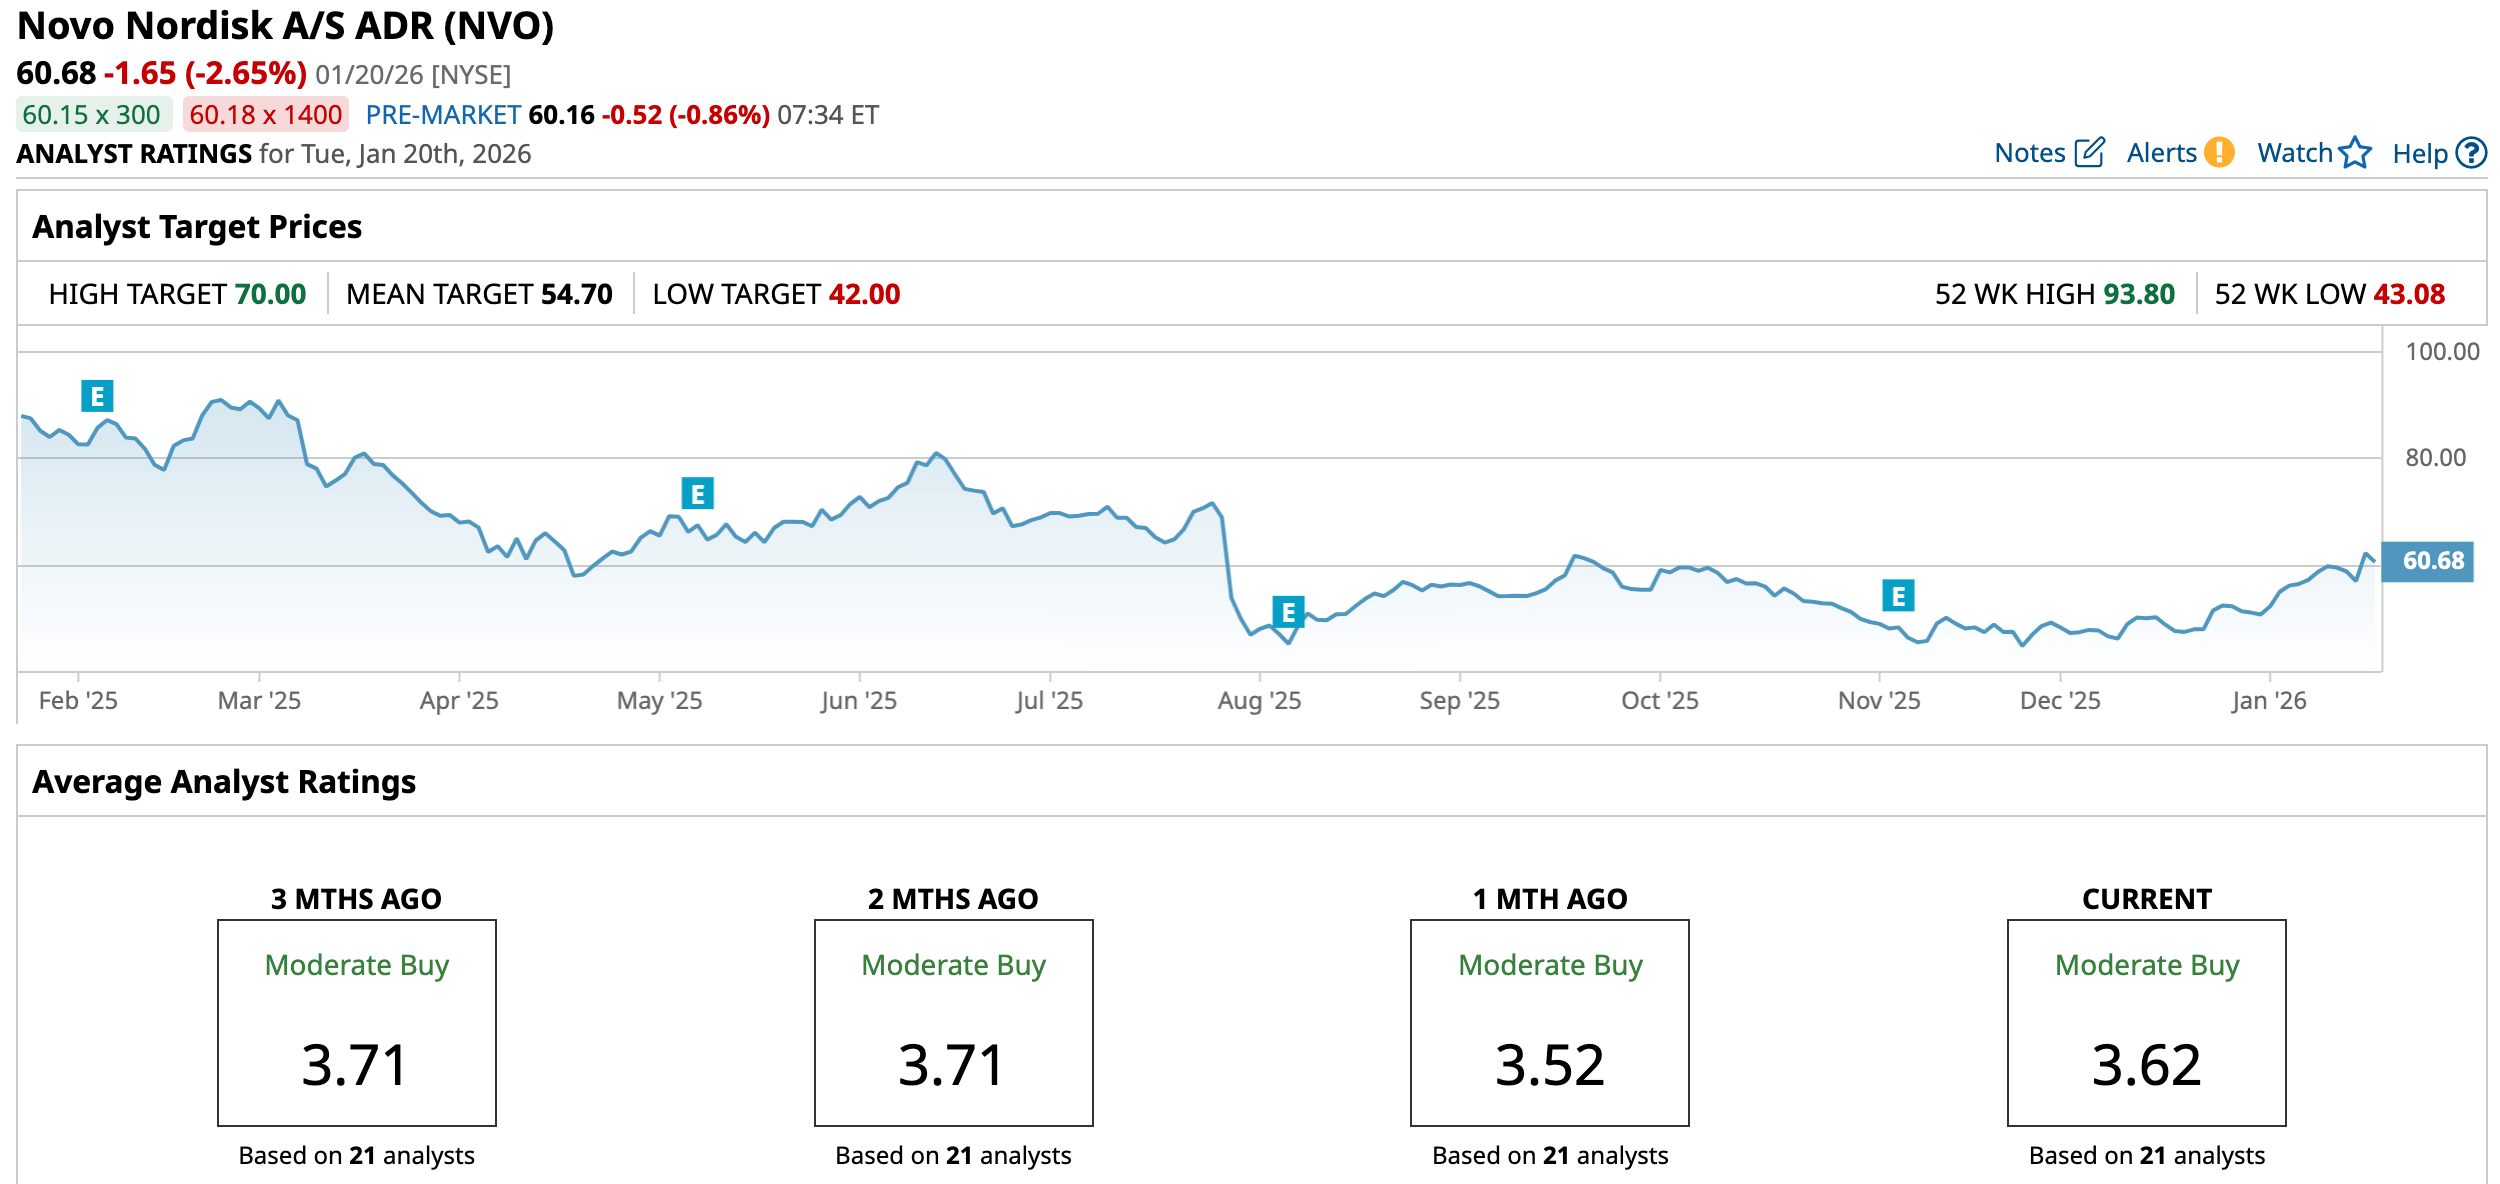2500x1184 pixels.
Task: Click the 60.68 current price chart label
Action: (2427, 561)
